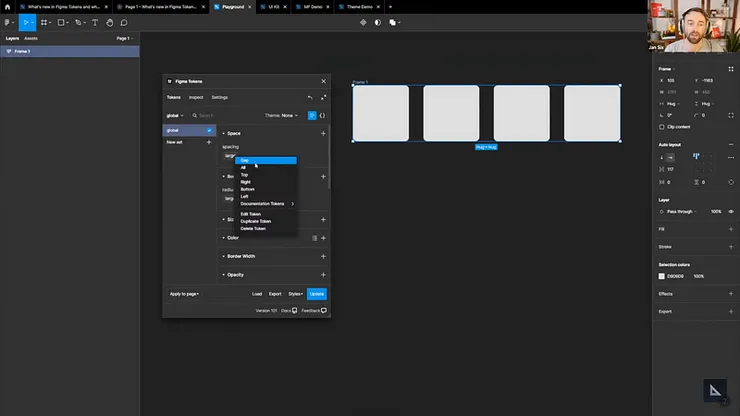Image resolution: width=740 pixels, height=416 pixels.
Task: Select the Move tool
Action: point(27,22)
